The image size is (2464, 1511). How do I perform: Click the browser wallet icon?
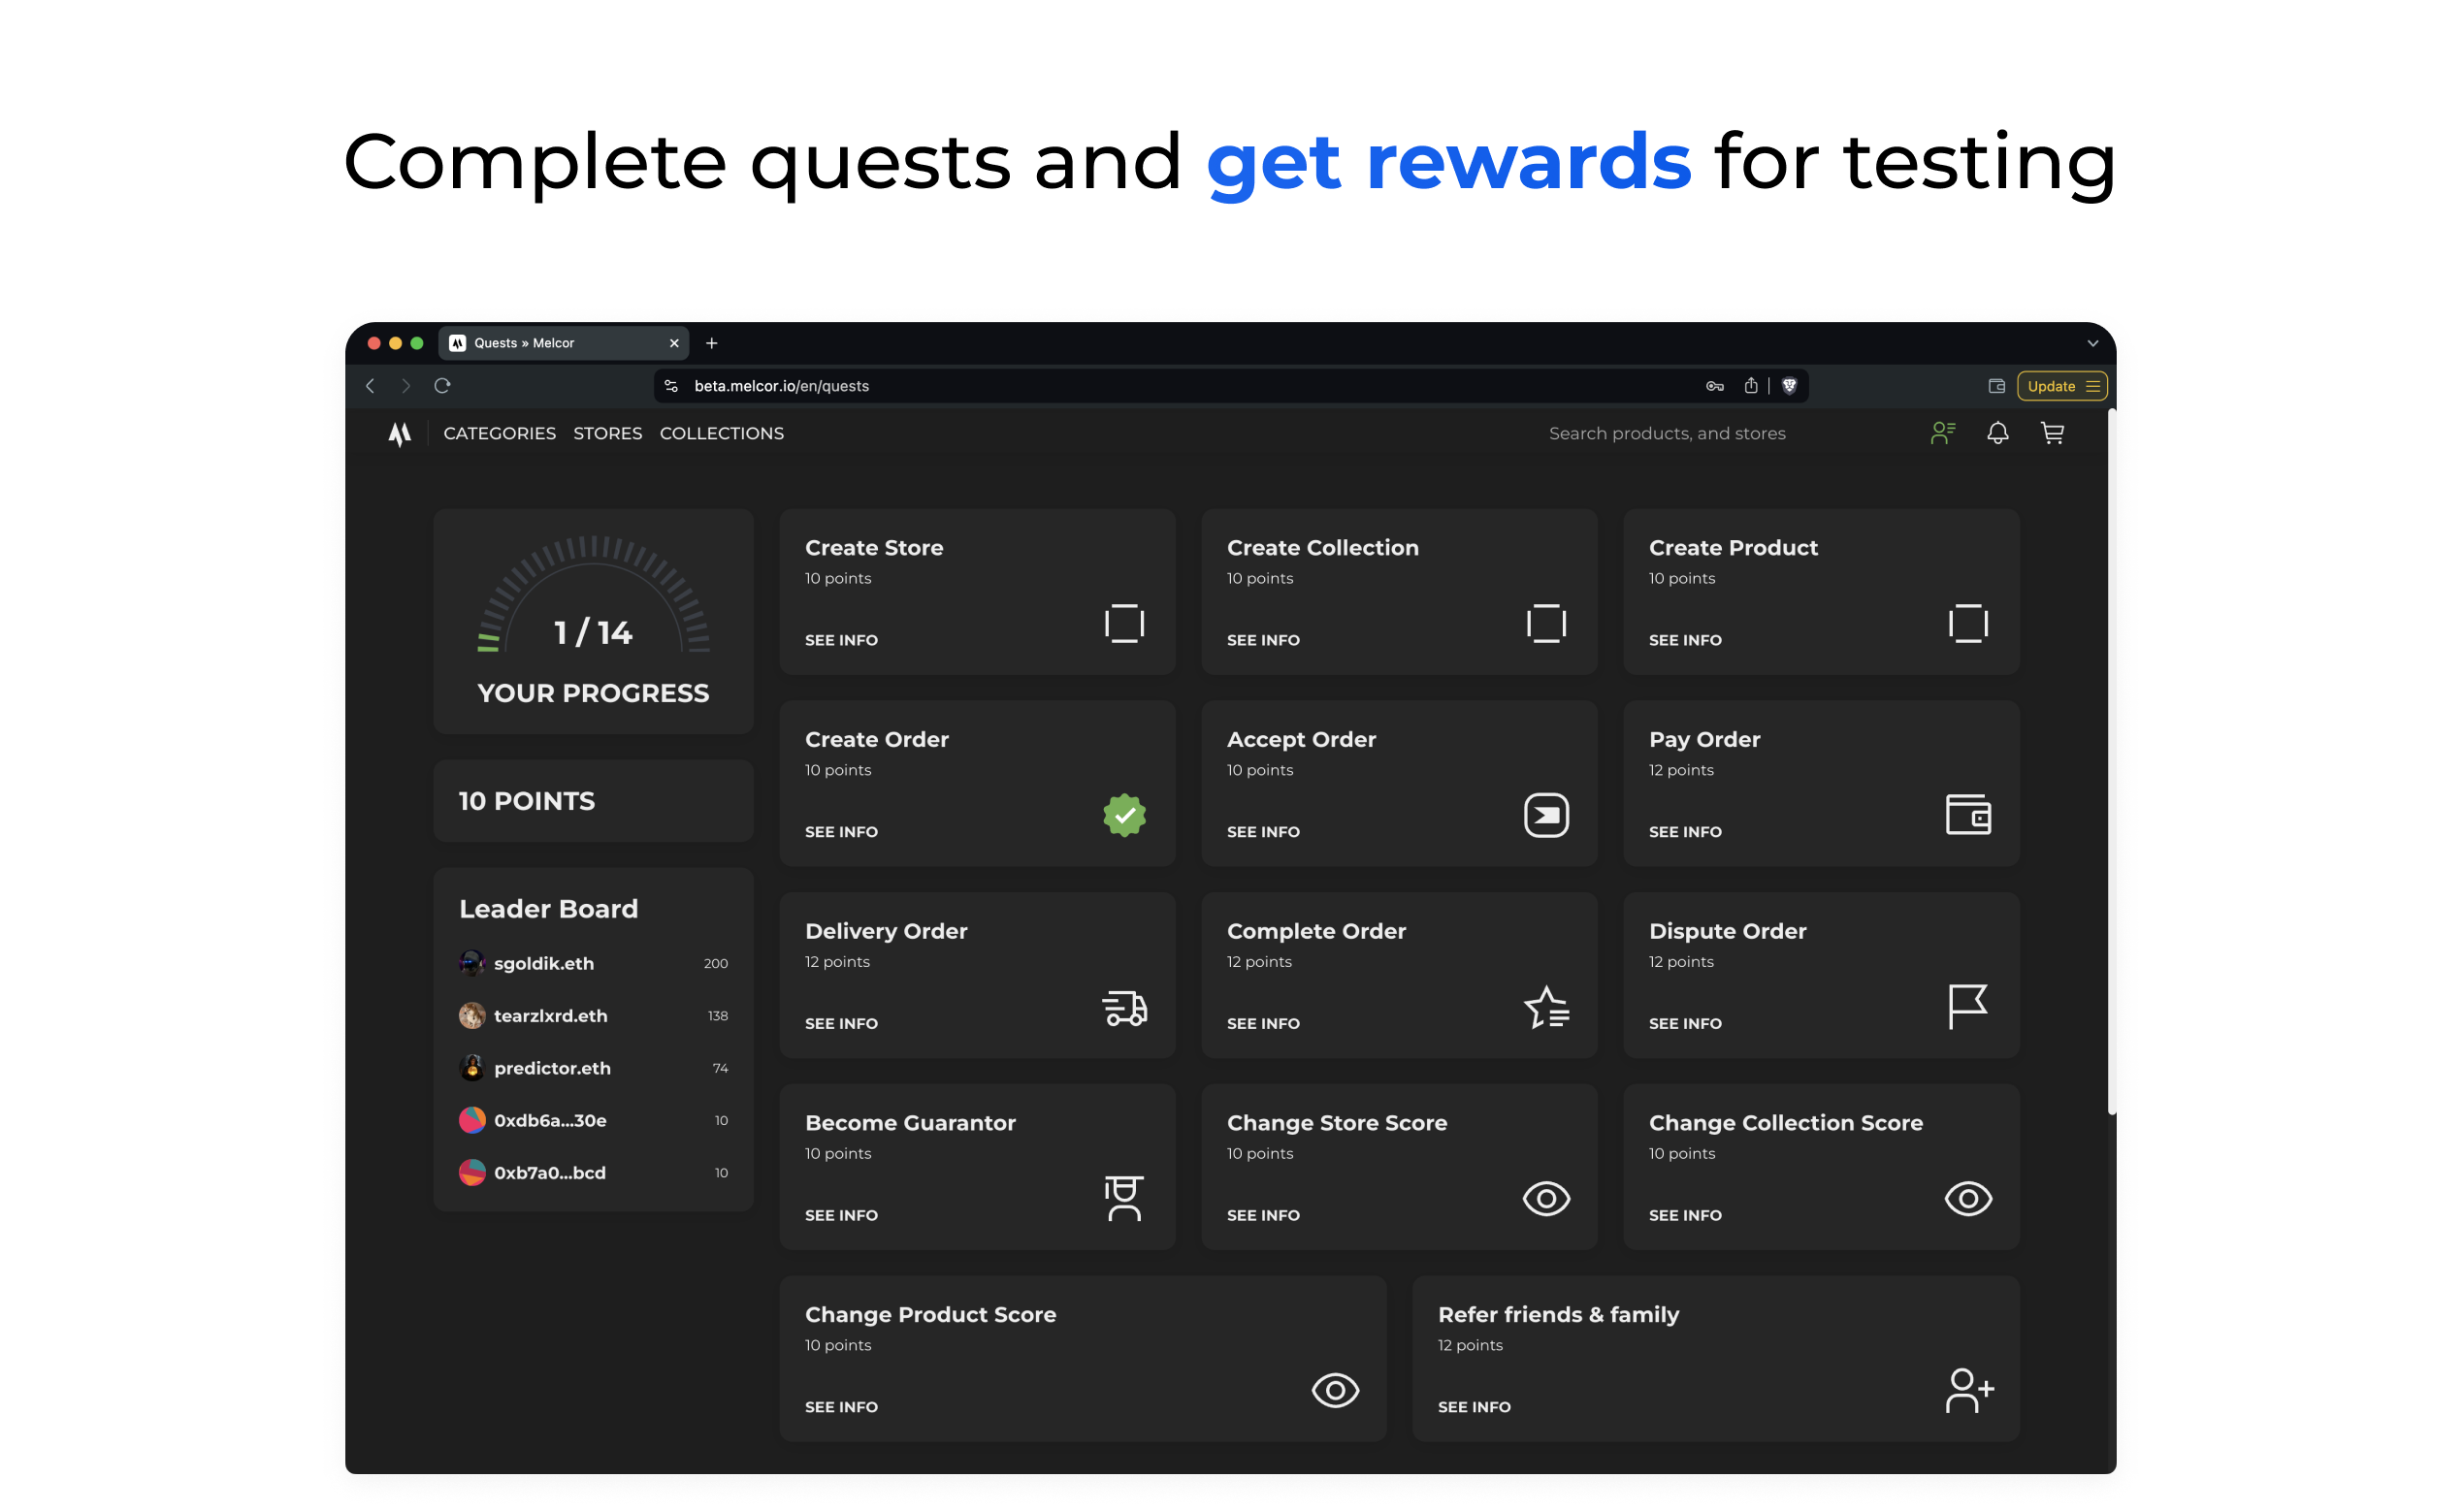[x=1996, y=386]
